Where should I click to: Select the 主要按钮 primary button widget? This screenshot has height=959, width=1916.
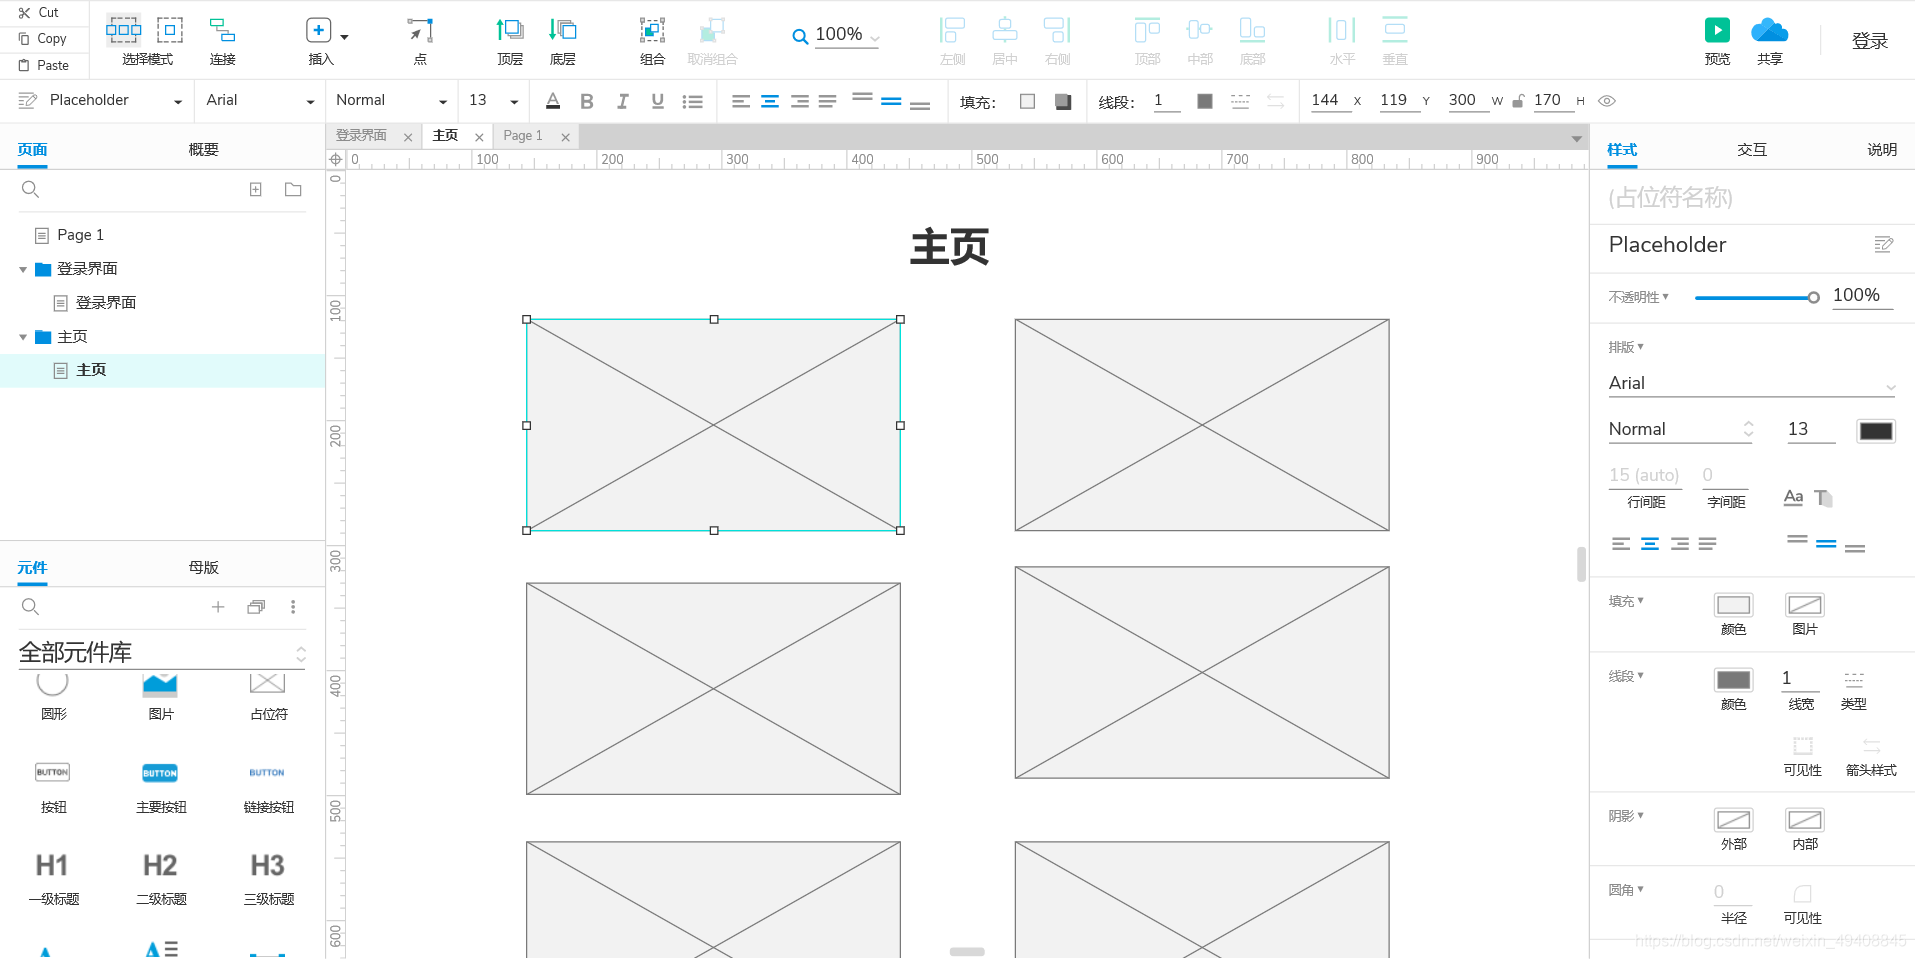tap(160, 787)
